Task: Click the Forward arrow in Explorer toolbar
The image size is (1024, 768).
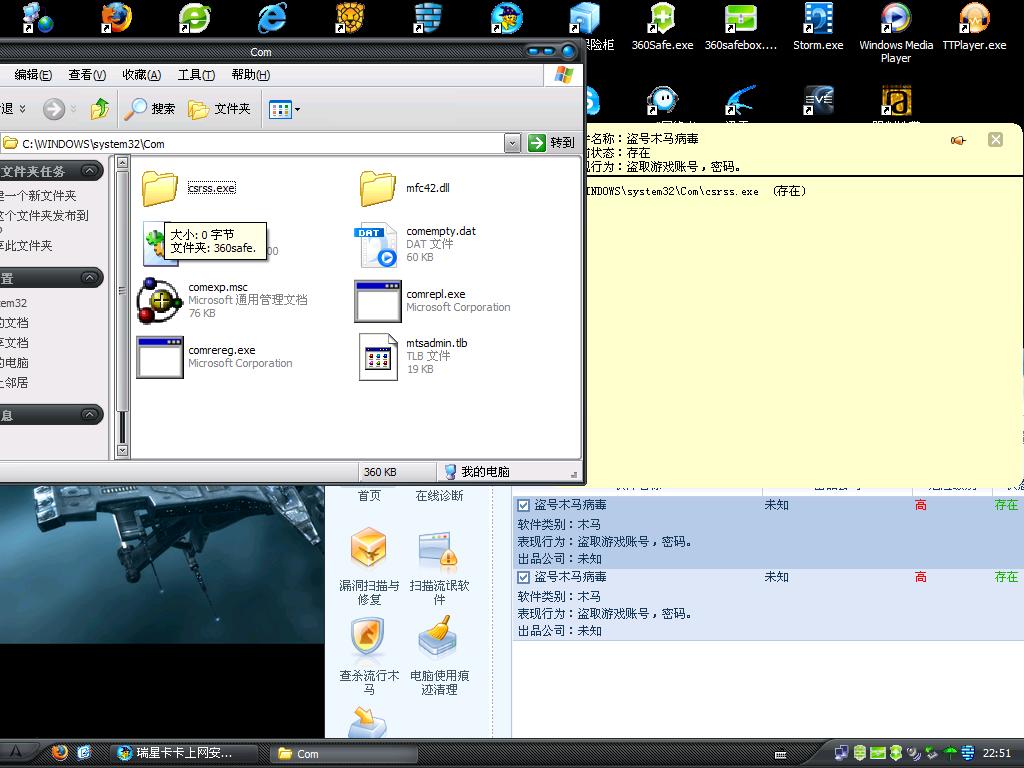Action: point(54,108)
